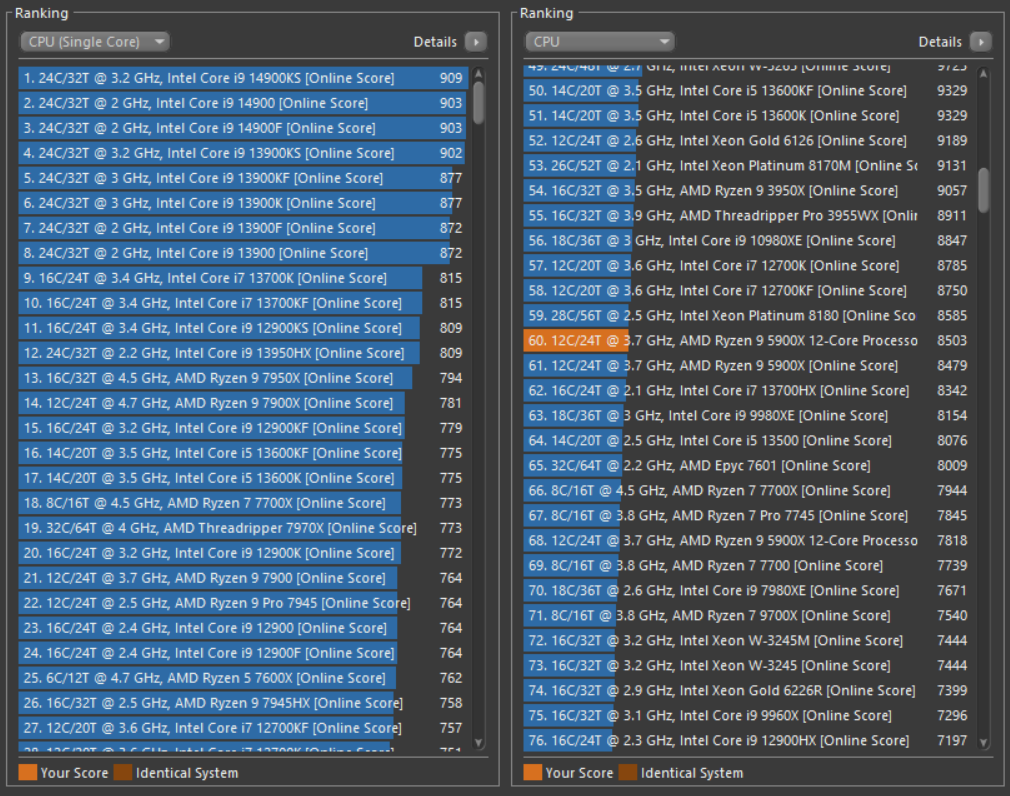Select row 26 AMD Ryzen 9 7945HX
The height and width of the screenshot is (796, 1010).
pos(243,703)
